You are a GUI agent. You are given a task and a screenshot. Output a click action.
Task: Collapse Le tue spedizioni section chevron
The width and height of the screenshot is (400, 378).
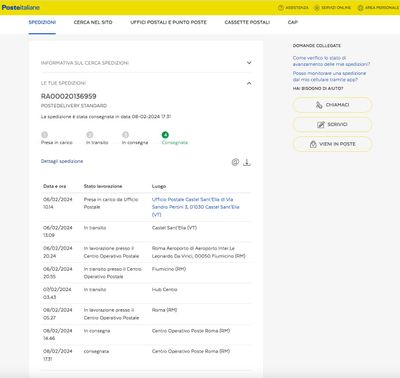click(x=249, y=83)
